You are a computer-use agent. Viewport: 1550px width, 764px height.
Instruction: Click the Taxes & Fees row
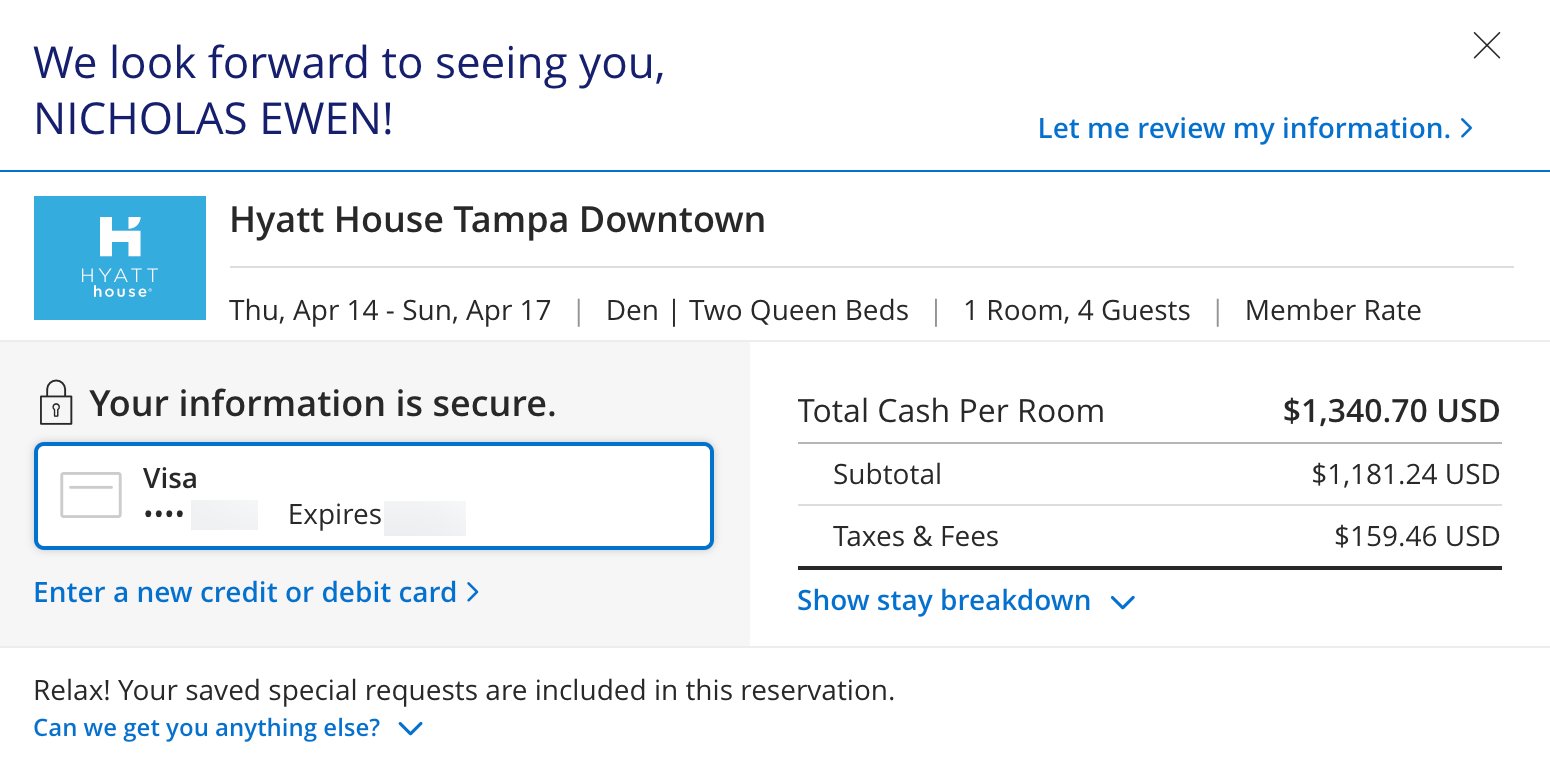coord(1149,536)
